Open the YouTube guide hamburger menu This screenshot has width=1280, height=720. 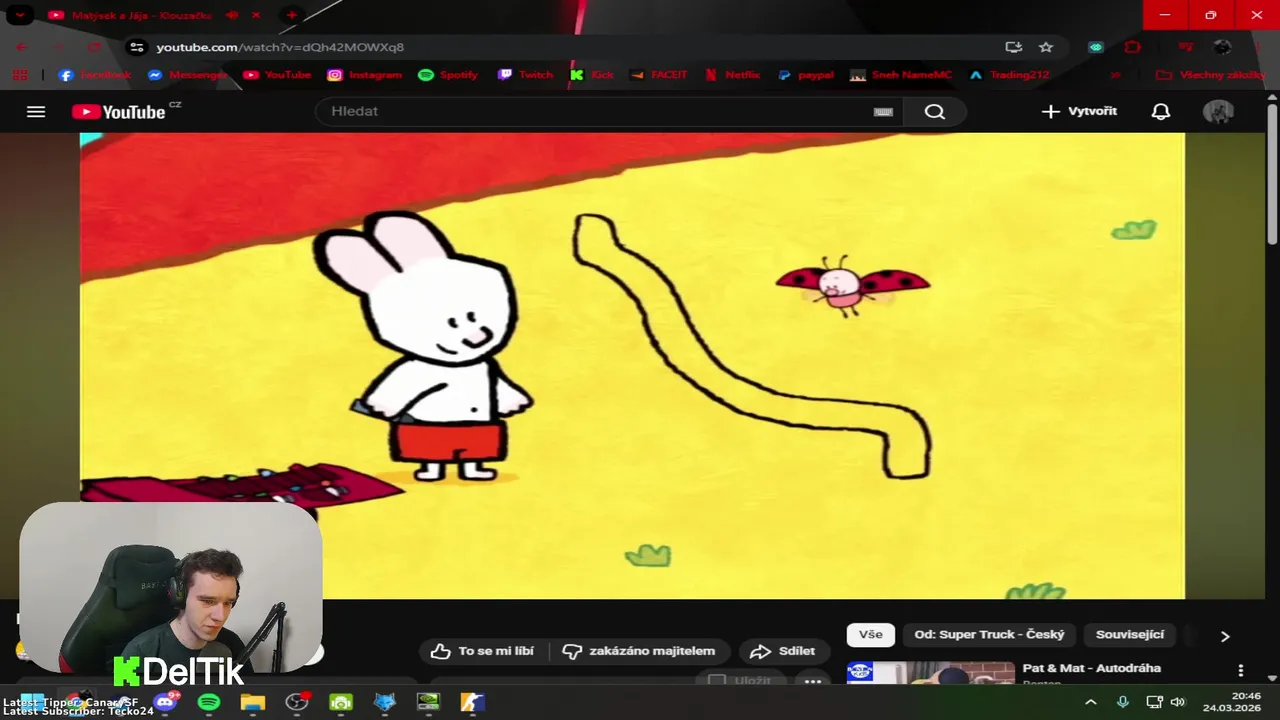click(36, 112)
